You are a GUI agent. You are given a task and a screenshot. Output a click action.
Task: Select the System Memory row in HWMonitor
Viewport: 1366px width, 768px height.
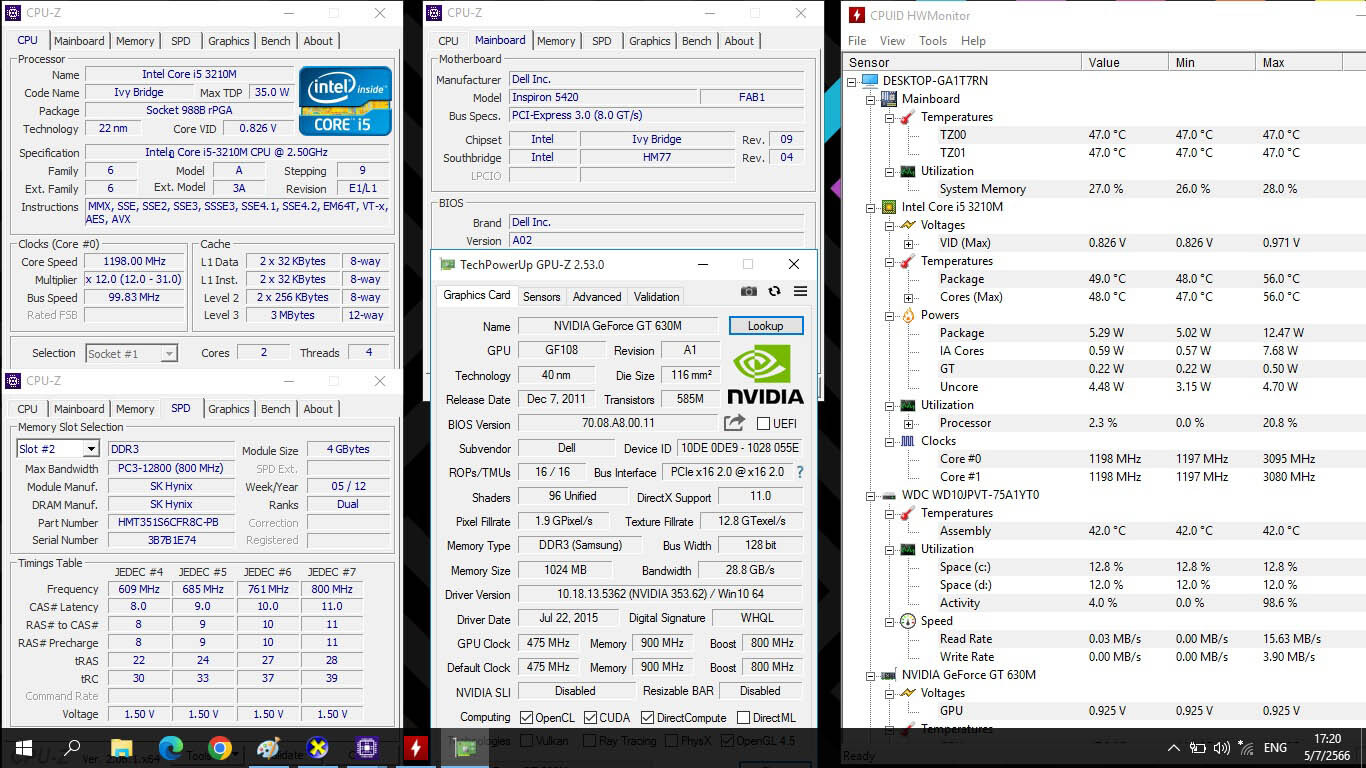[x=1102, y=189]
